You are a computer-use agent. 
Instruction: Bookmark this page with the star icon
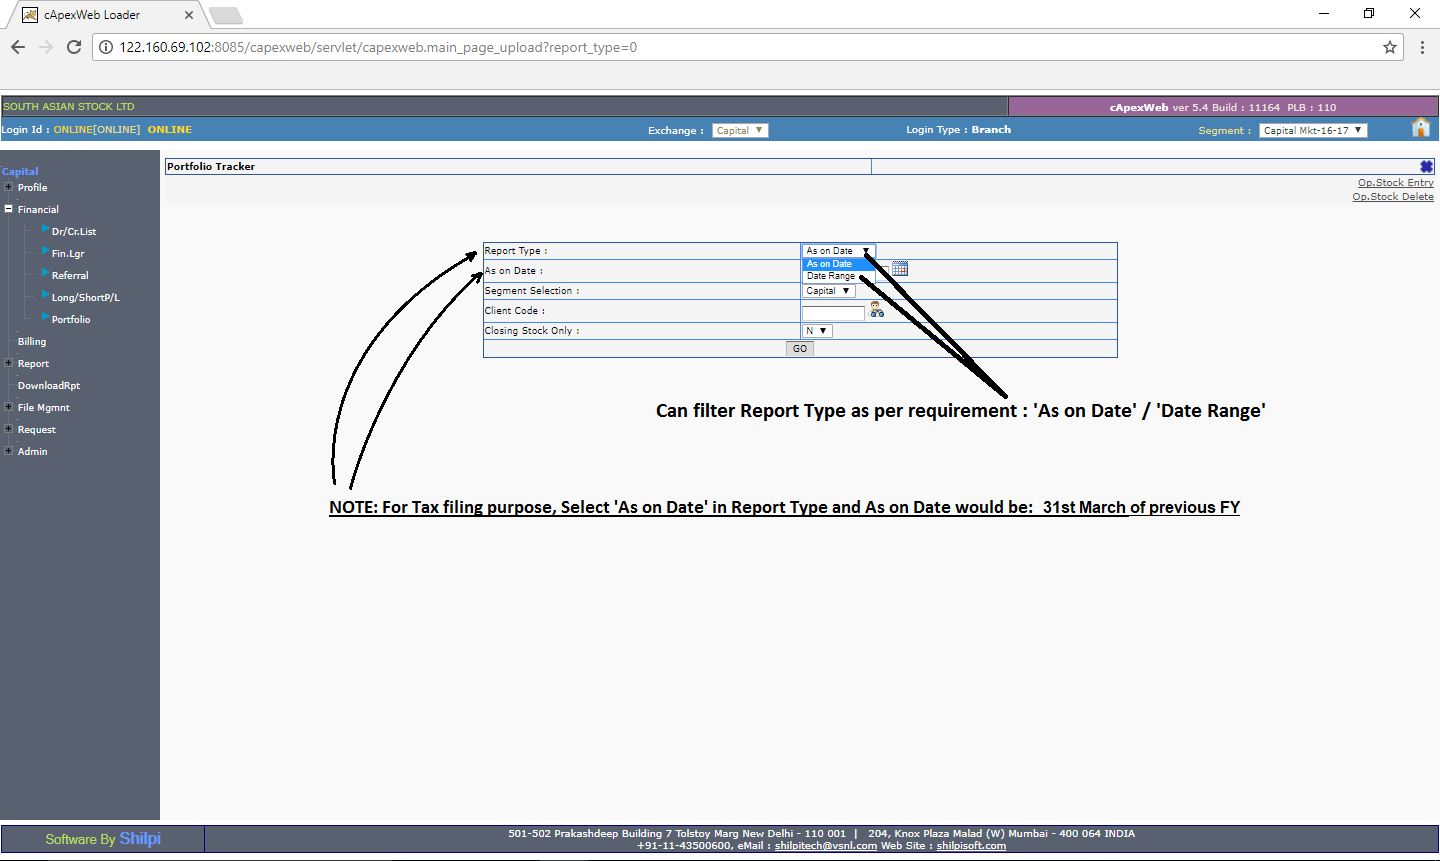point(1390,47)
